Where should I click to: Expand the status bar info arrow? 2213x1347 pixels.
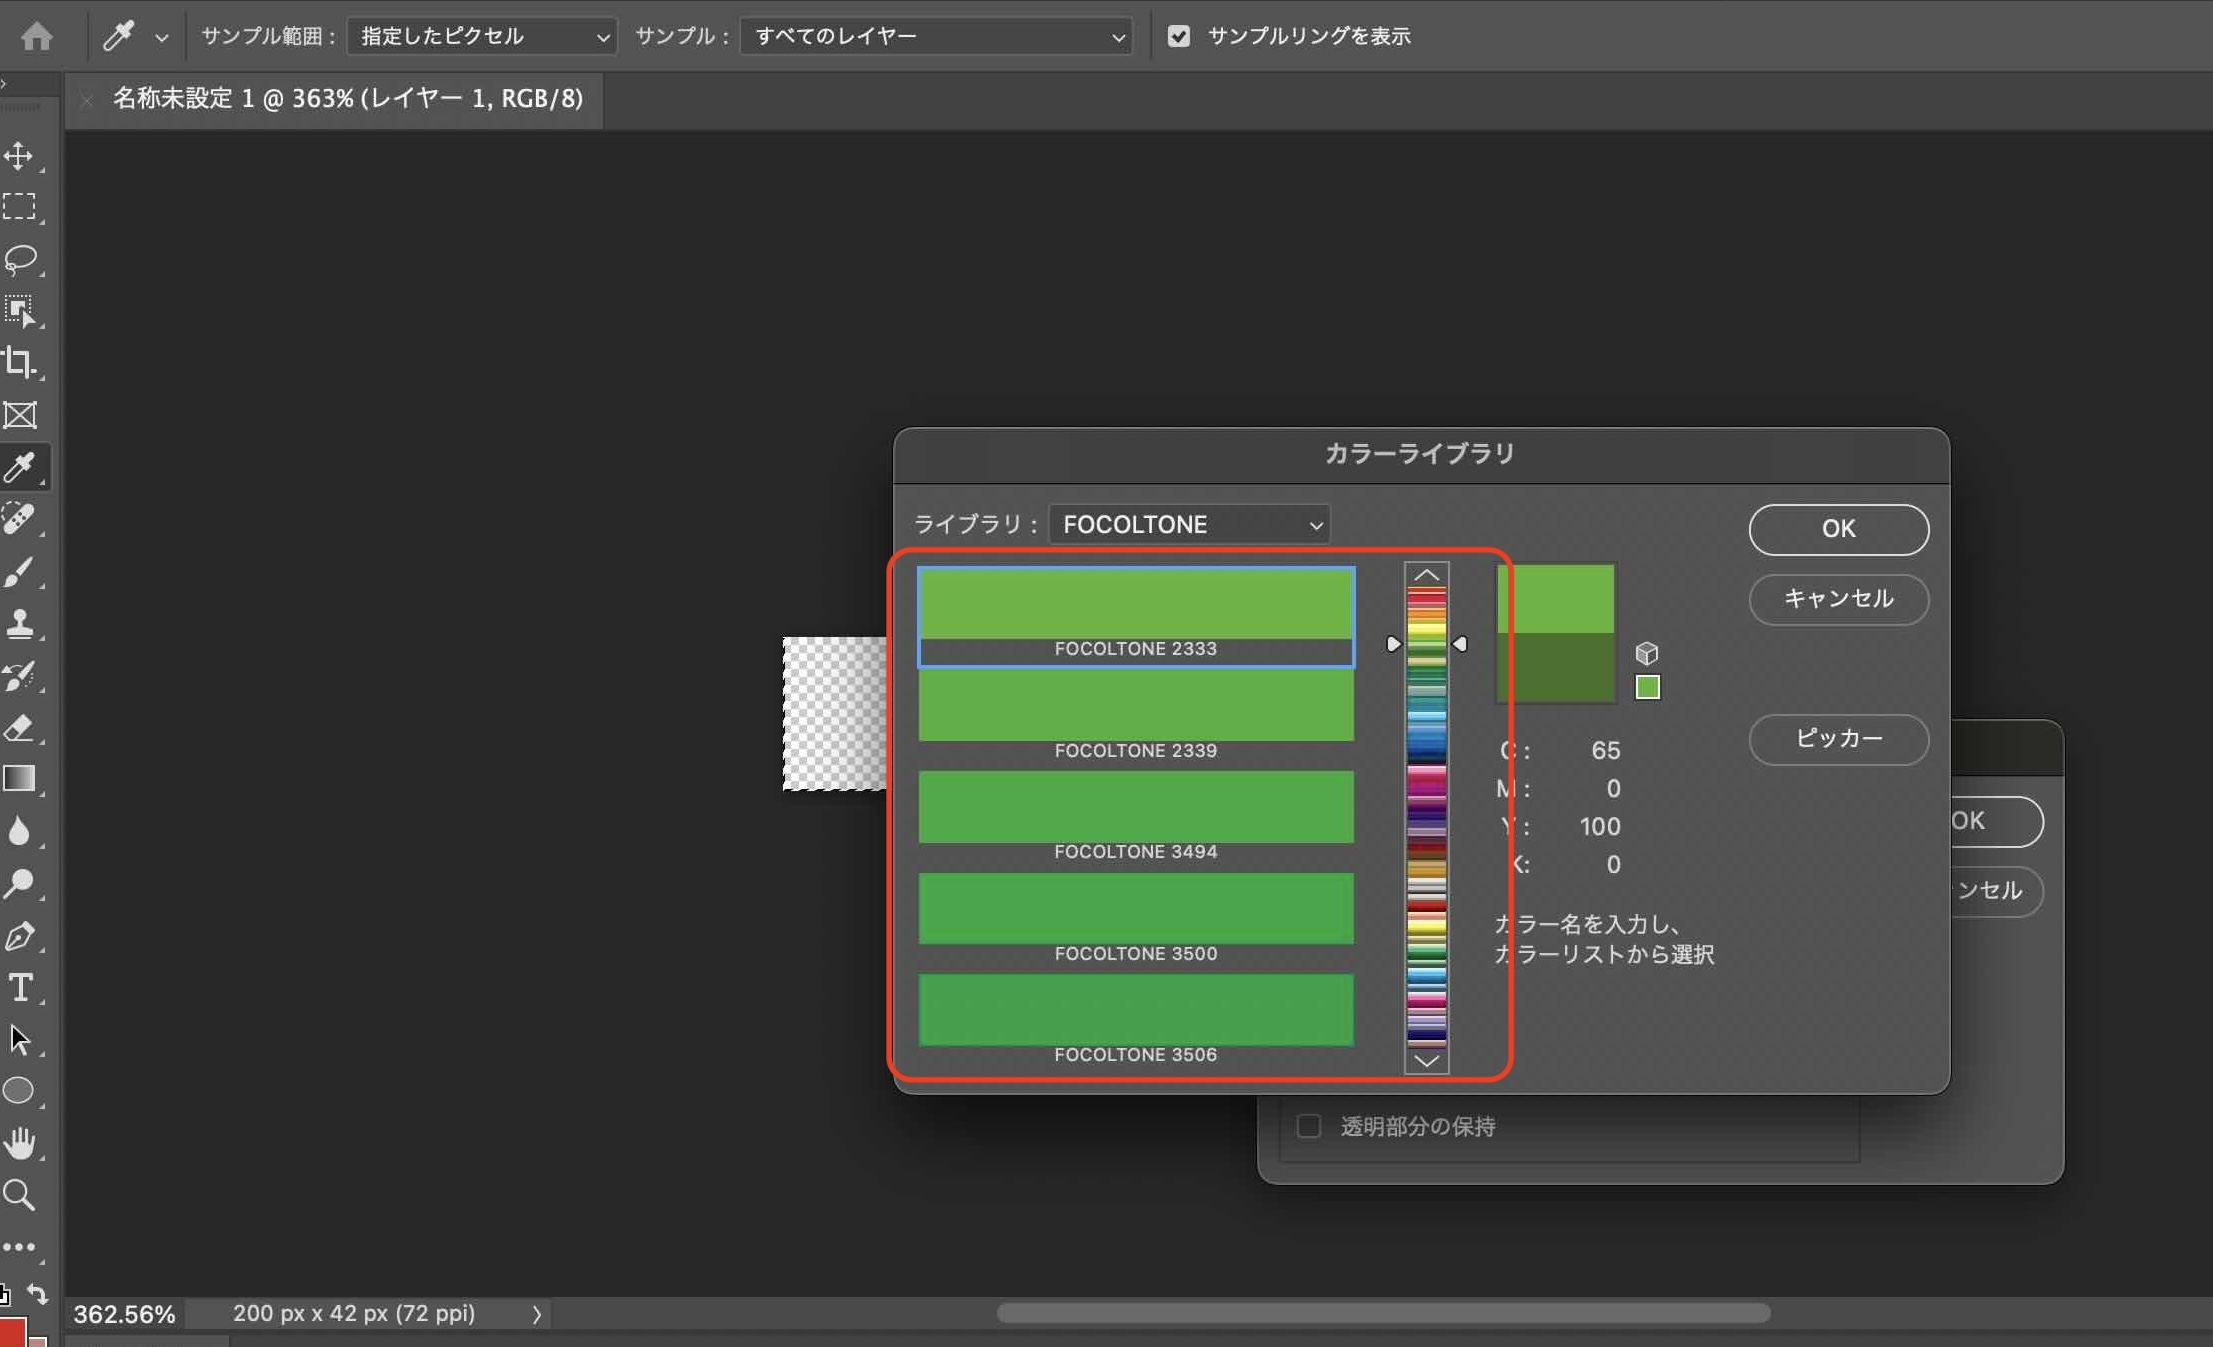tap(537, 1314)
